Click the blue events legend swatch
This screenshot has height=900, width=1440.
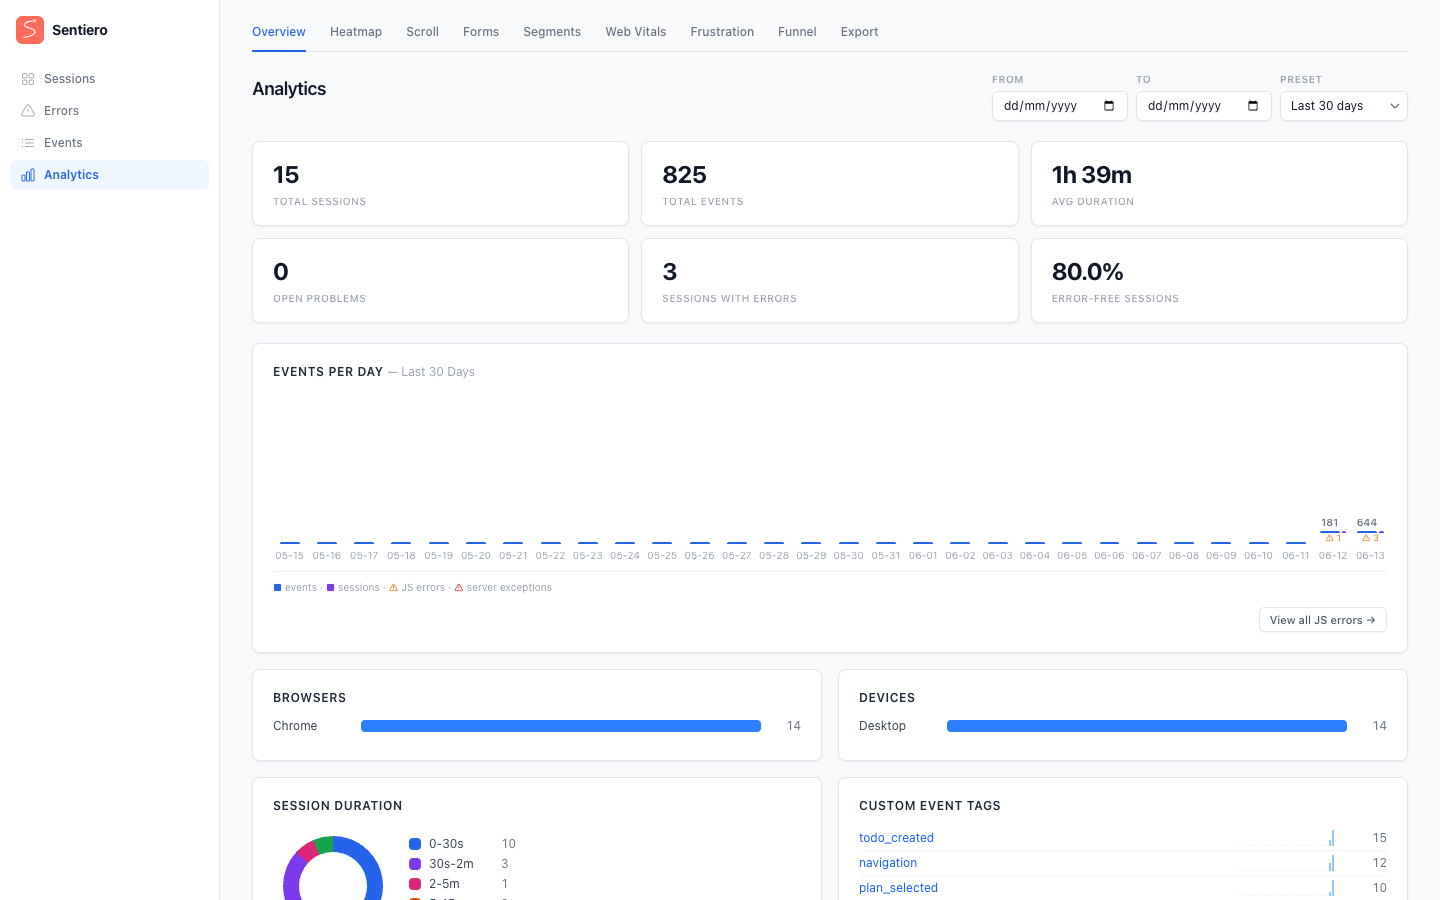[x=277, y=588]
